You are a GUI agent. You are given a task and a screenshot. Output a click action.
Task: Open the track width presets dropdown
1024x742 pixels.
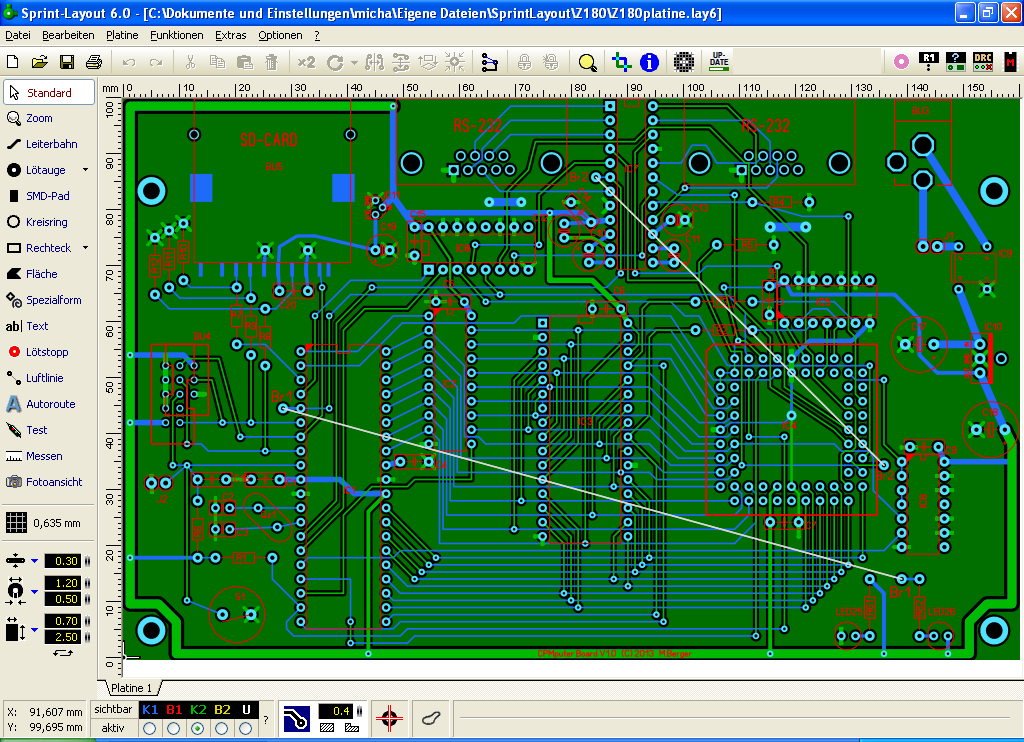[x=34, y=561]
